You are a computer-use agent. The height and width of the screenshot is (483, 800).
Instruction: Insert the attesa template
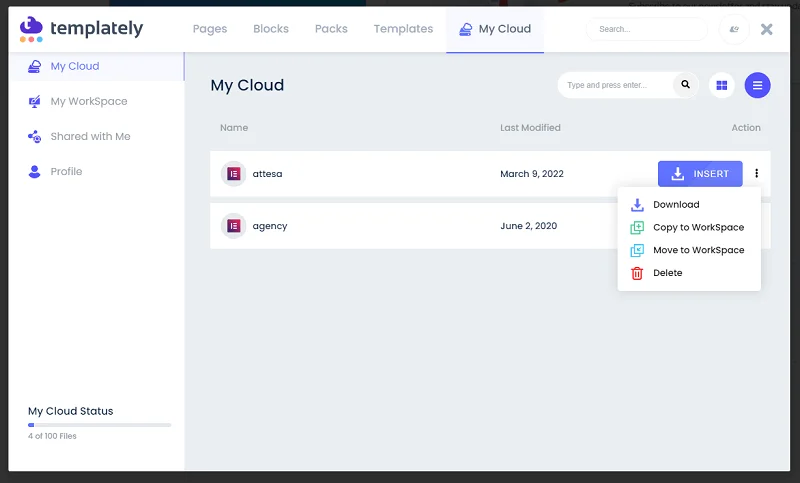(700, 174)
